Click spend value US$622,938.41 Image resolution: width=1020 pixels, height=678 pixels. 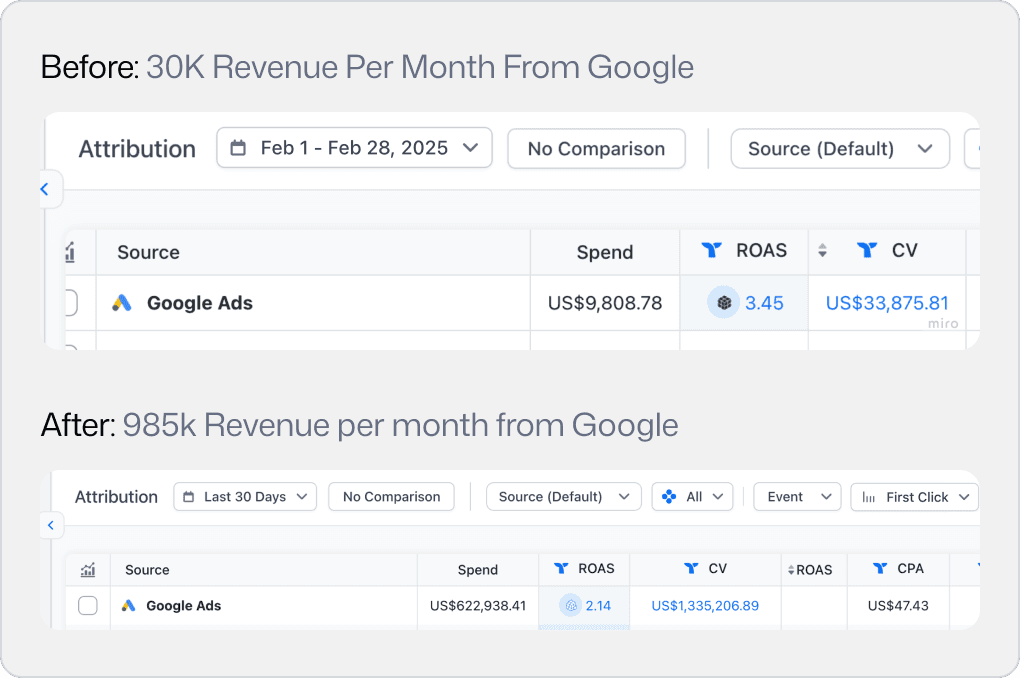click(477, 606)
